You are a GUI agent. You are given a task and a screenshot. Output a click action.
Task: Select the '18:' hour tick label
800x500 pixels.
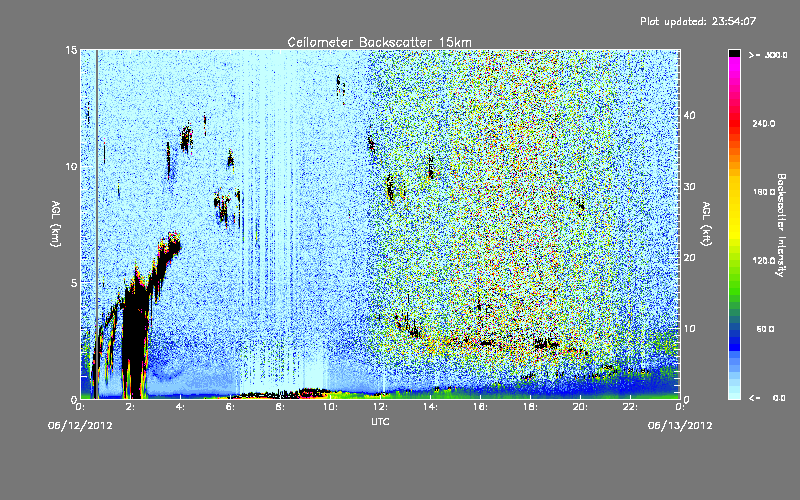pyautogui.click(x=530, y=407)
